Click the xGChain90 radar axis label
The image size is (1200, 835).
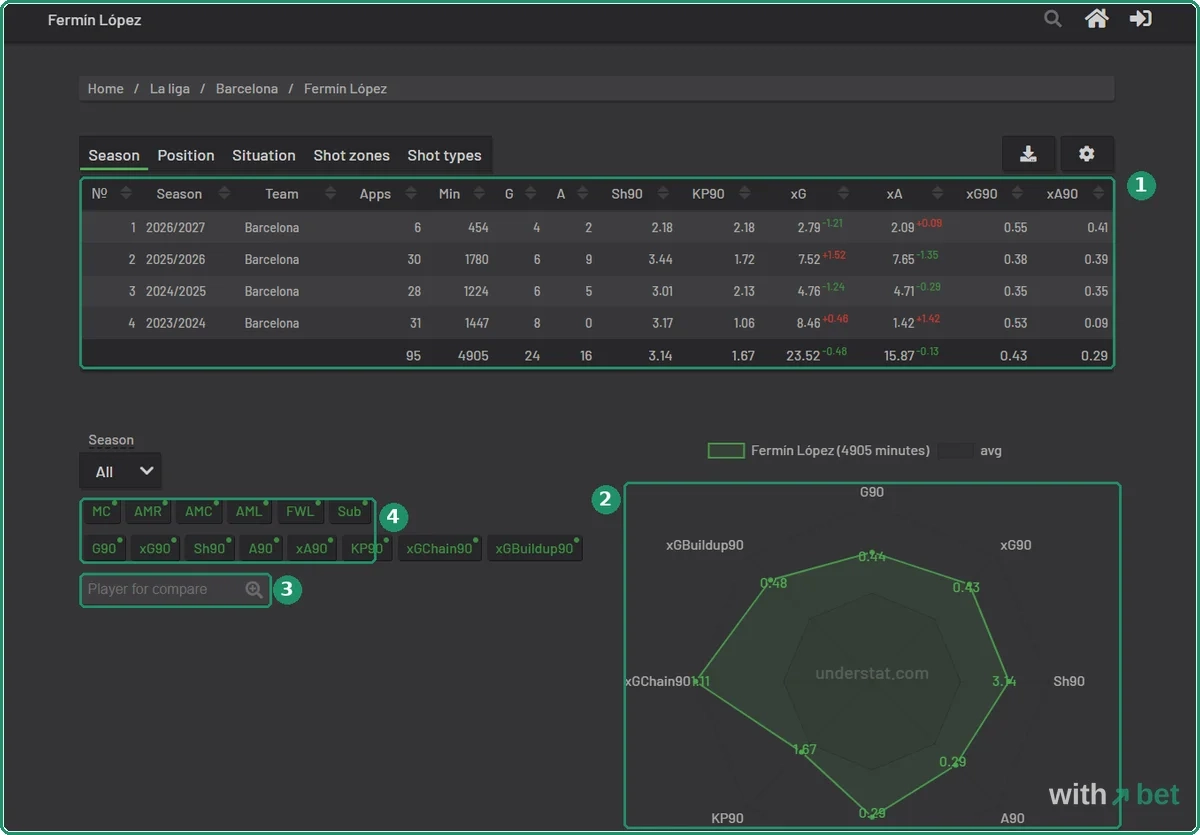tap(658, 682)
